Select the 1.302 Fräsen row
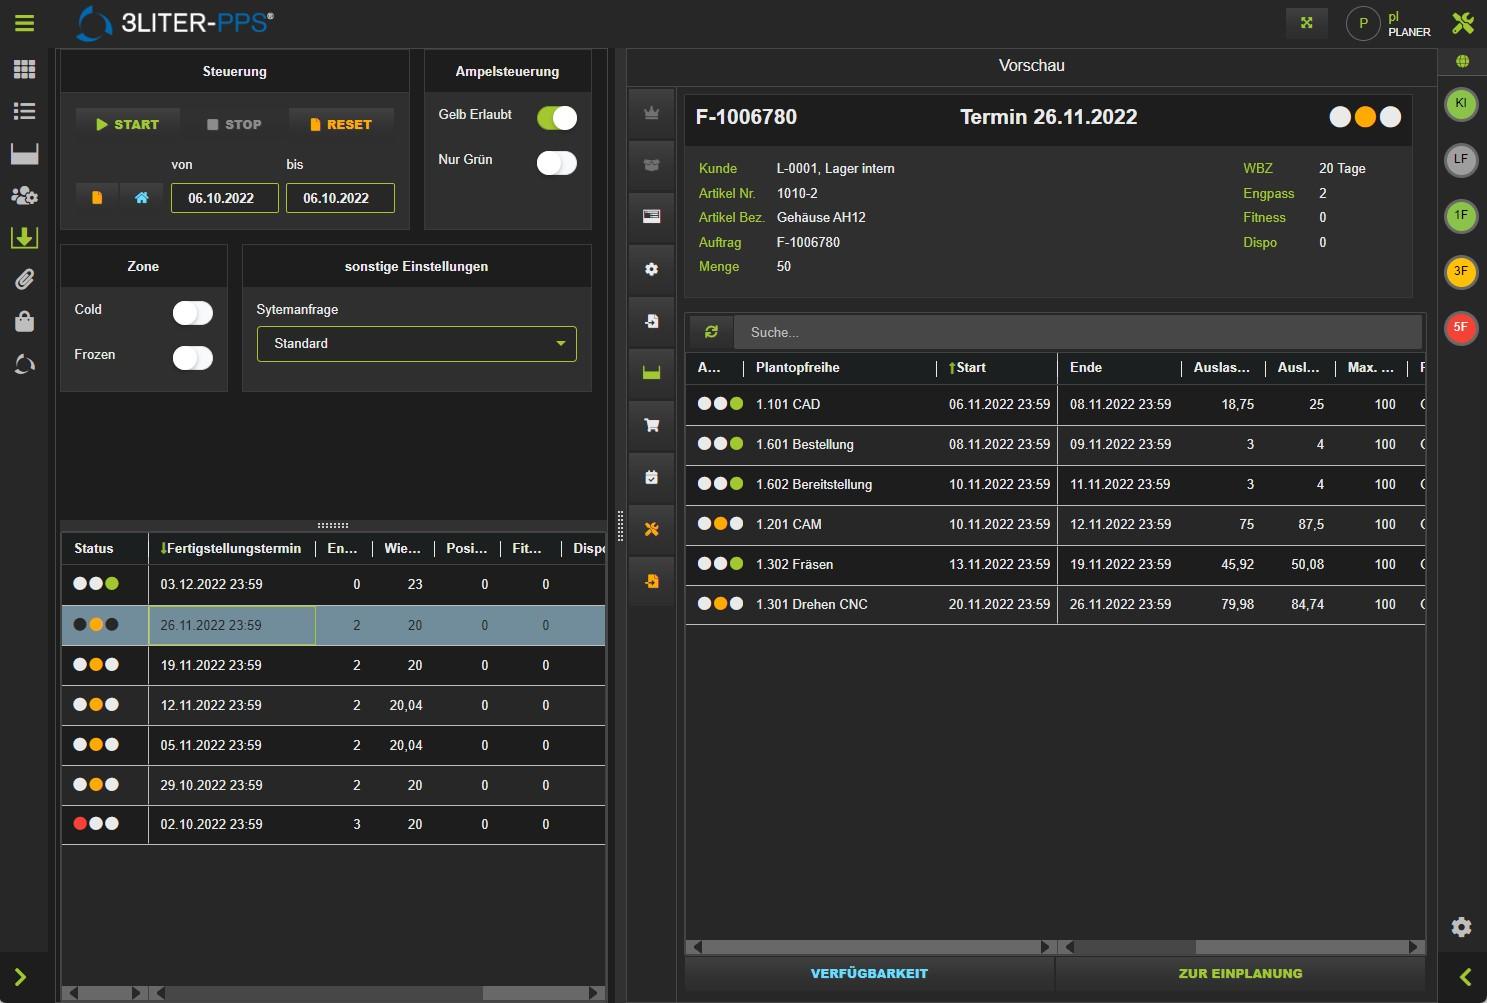Image resolution: width=1487 pixels, height=1003 pixels. point(1055,565)
